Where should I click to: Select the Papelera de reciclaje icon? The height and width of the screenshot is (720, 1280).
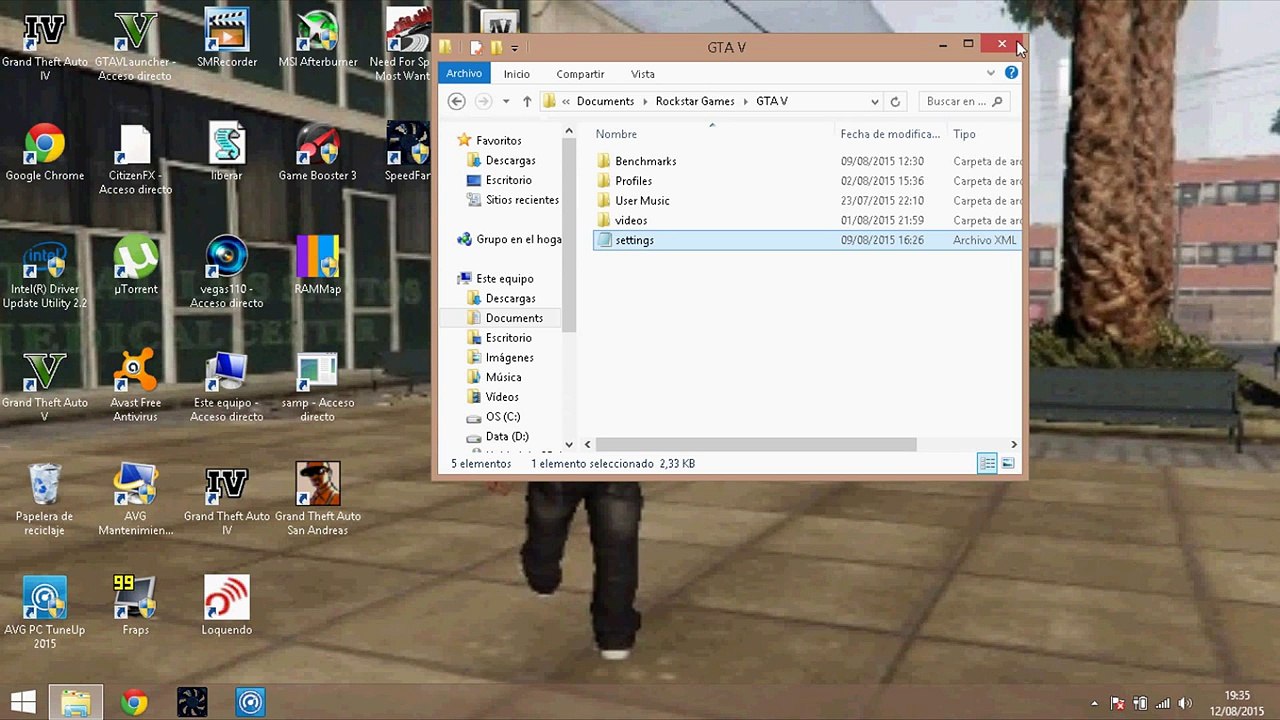tap(45, 500)
